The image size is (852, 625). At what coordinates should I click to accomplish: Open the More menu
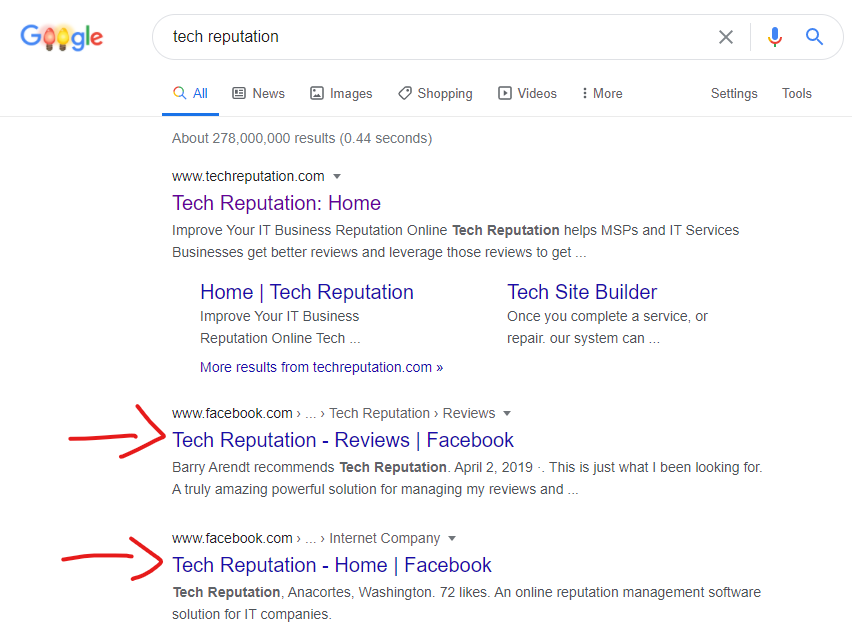(602, 93)
